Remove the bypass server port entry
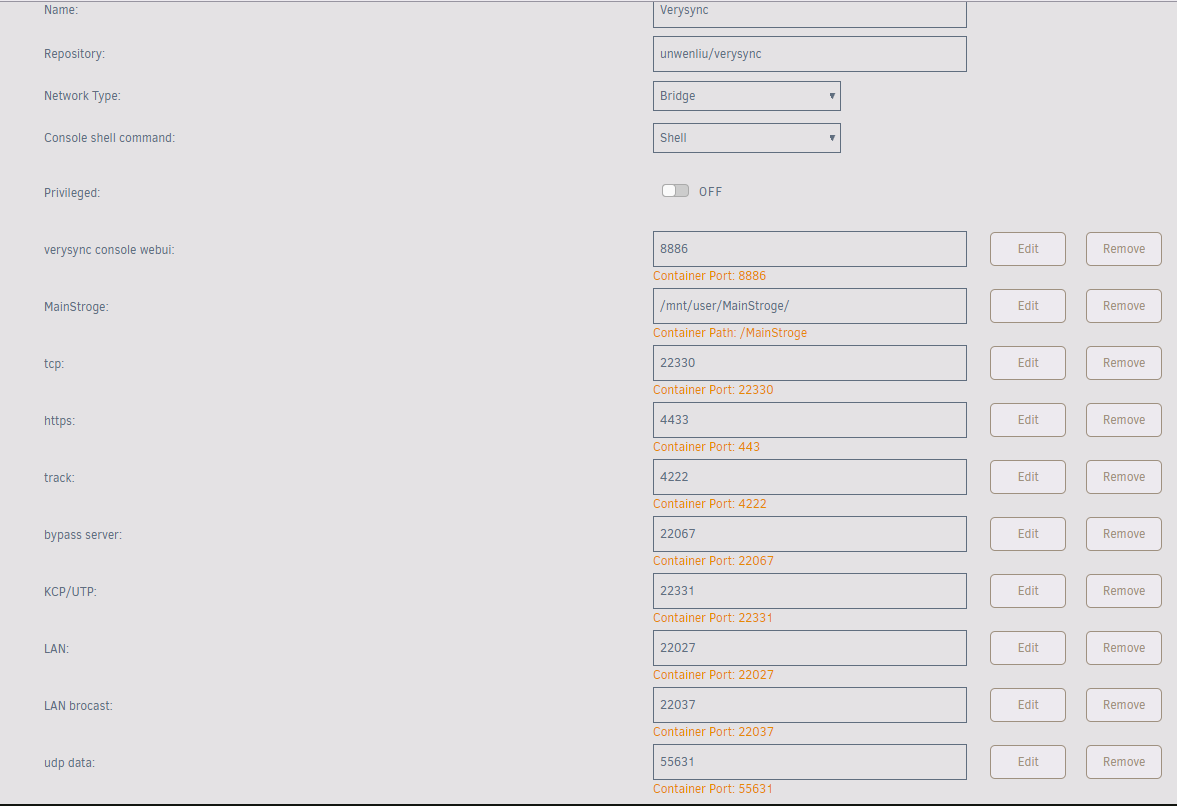This screenshot has width=1177, height=806. tap(1123, 534)
